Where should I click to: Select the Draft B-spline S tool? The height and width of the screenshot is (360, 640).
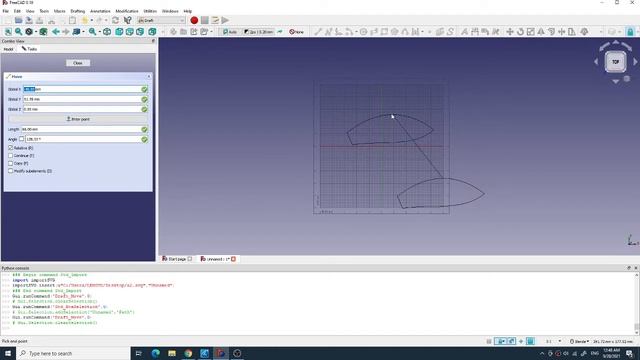coord(451,32)
